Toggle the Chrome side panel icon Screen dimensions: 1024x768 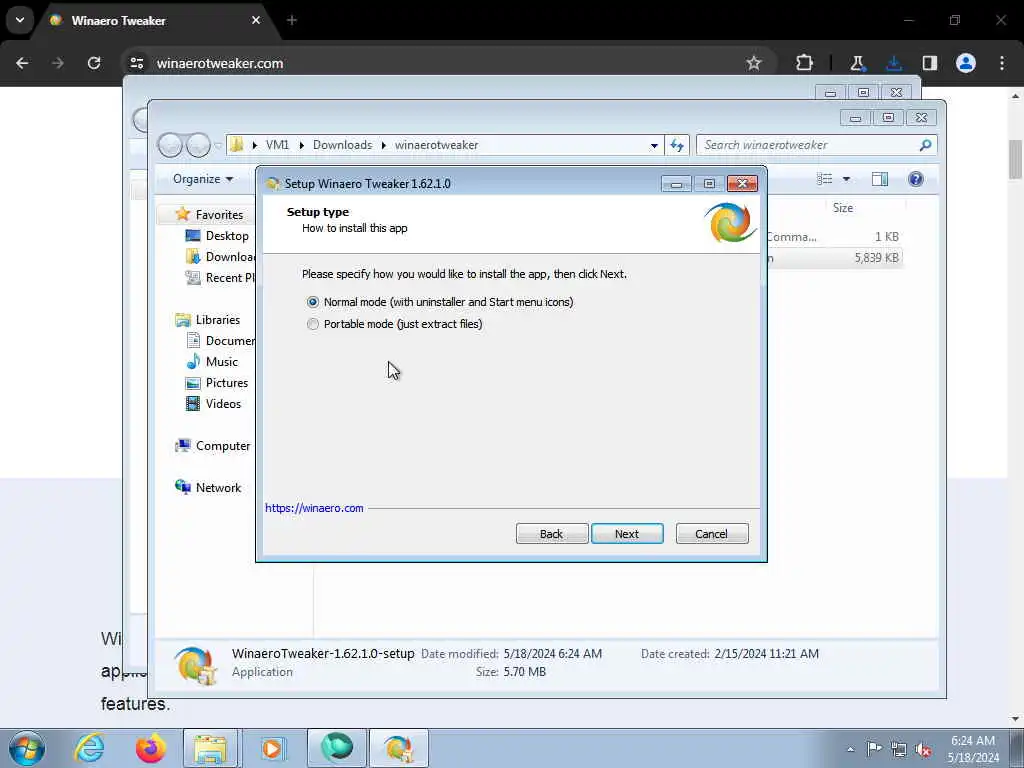click(929, 63)
